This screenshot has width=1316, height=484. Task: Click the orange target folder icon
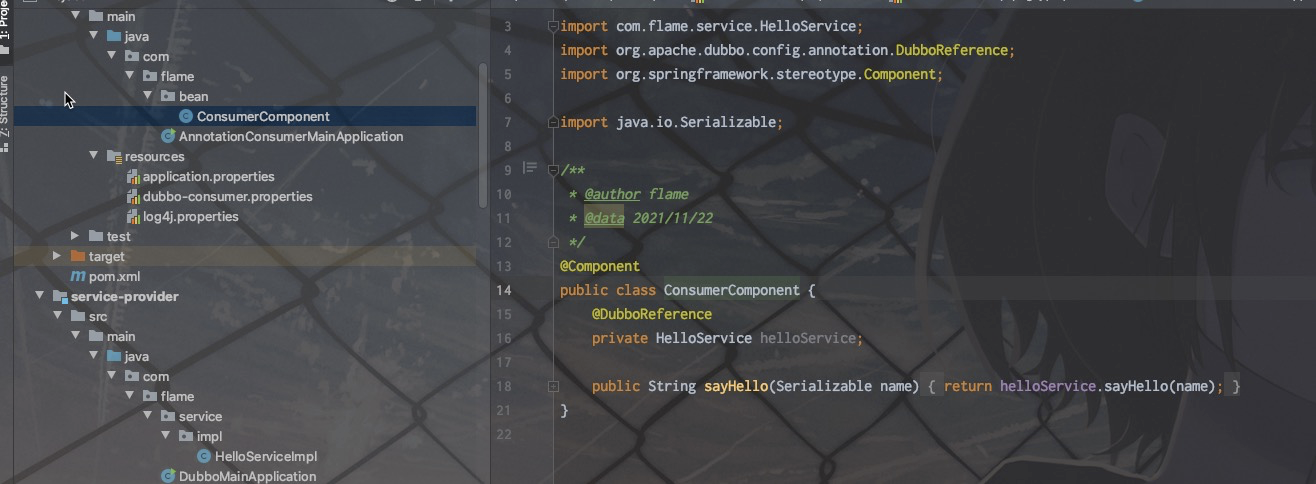(78, 256)
